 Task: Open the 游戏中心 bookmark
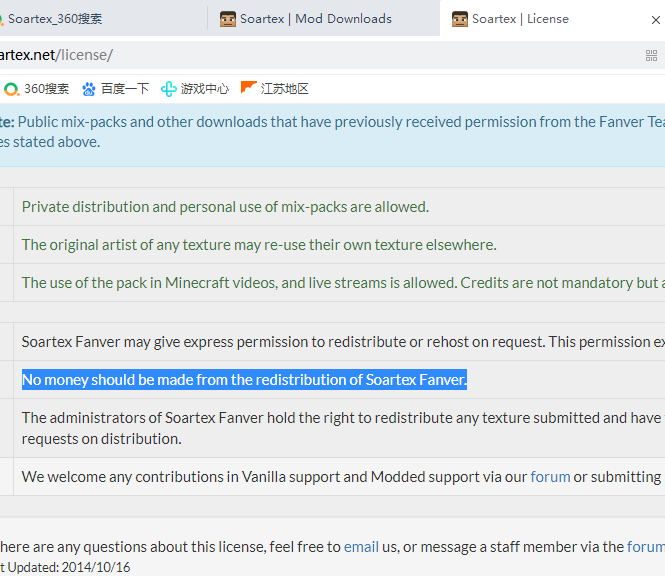(x=195, y=89)
